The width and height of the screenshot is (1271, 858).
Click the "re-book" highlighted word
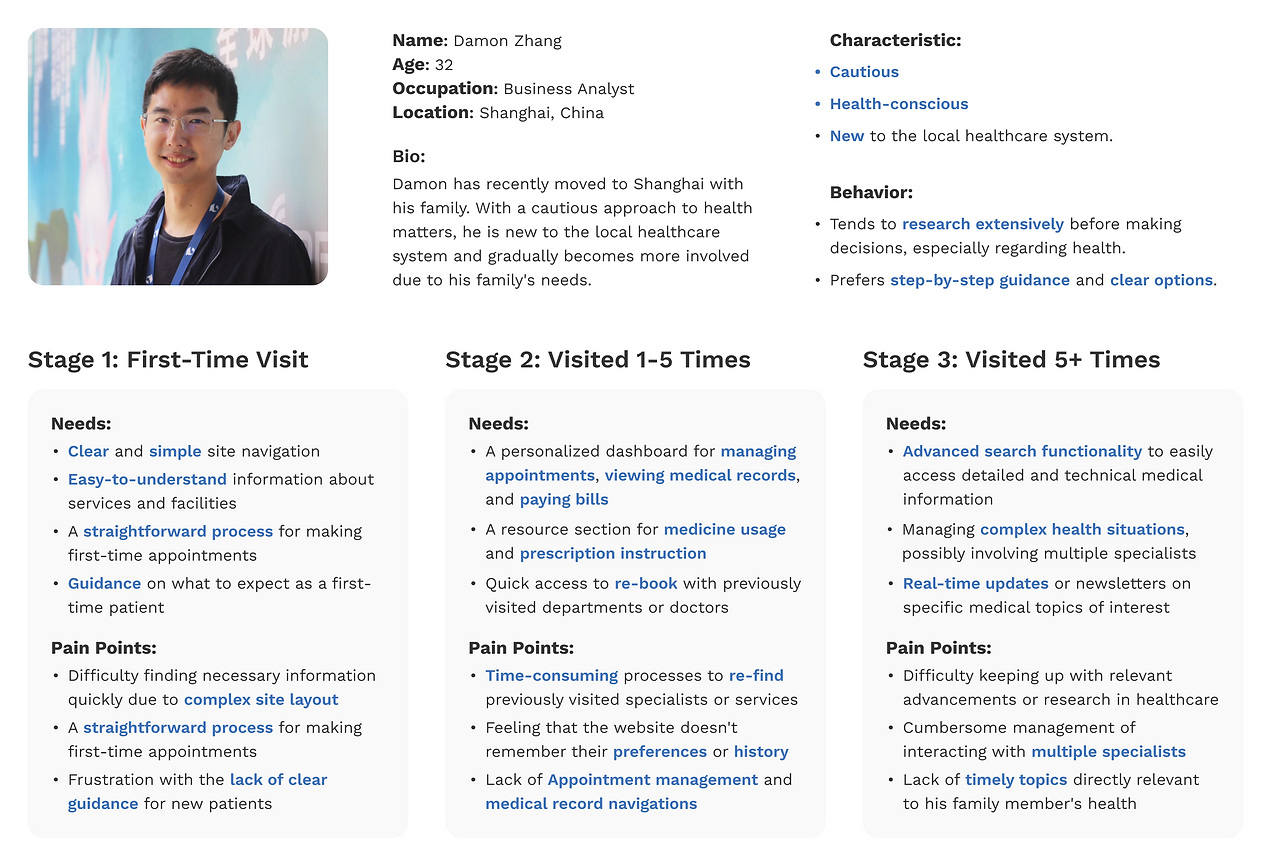pos(646,583)
